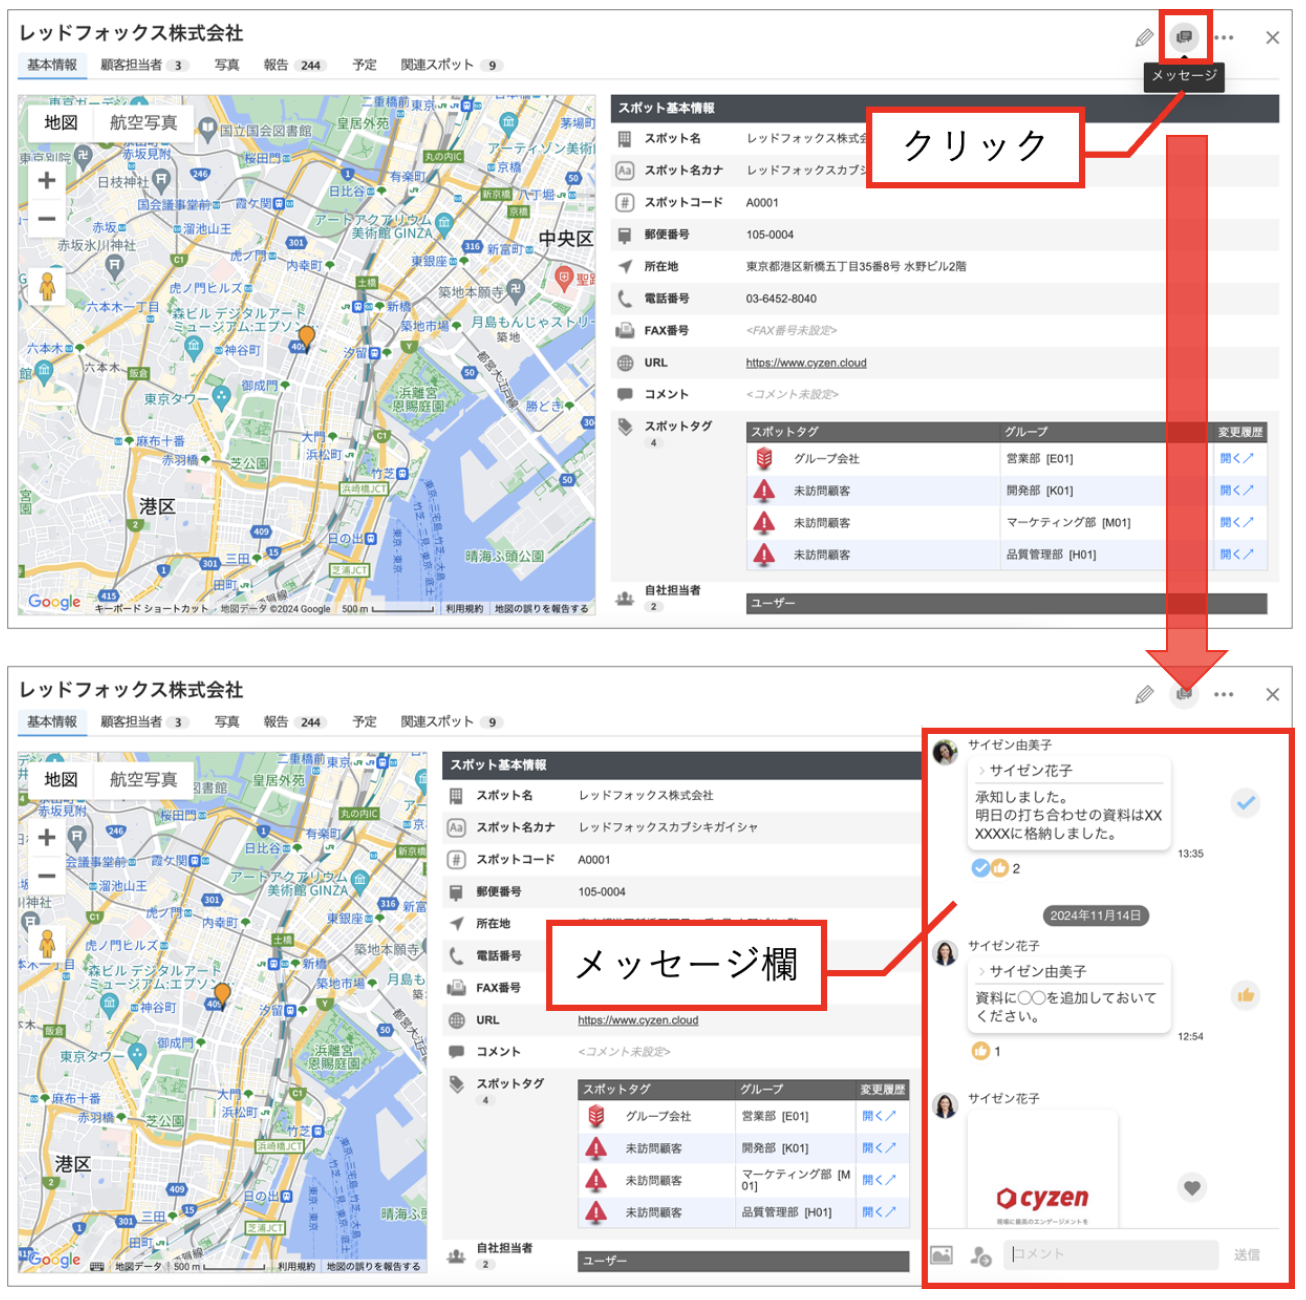Click <FAX番号未設定> placeholder in upper screenshot
Screen dimensions: 1306x1300
pos(791,330)
